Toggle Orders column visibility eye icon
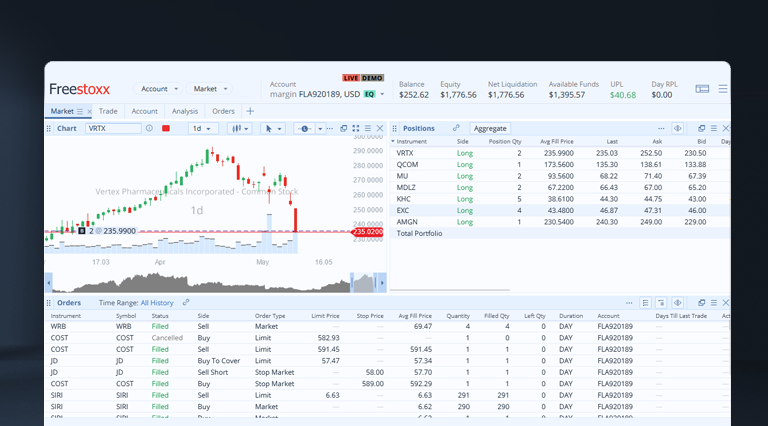Screen dimensions: 768x426 677,303
